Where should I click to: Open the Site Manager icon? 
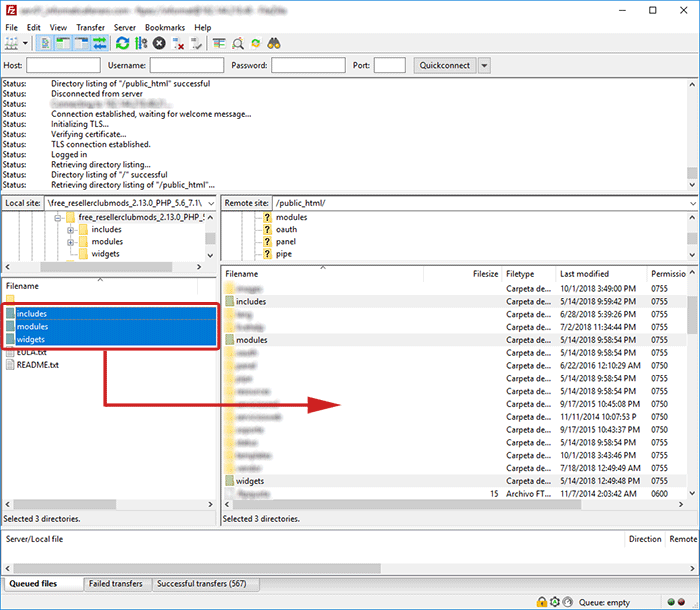[12, 43]
